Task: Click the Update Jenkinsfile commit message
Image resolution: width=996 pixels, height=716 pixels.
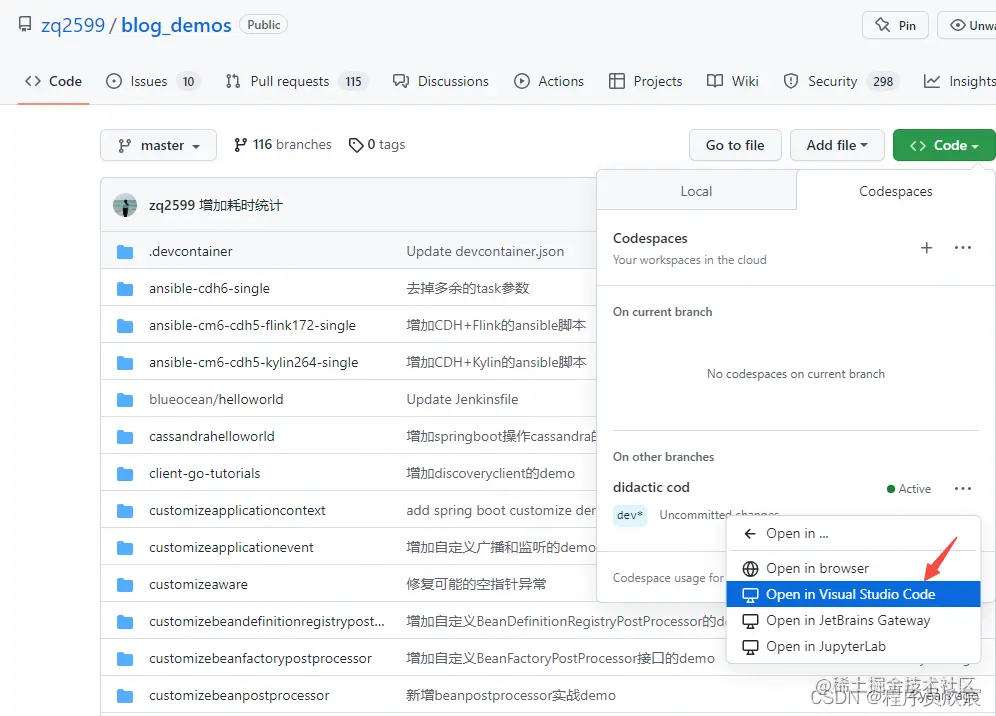Action: [462, 400]
